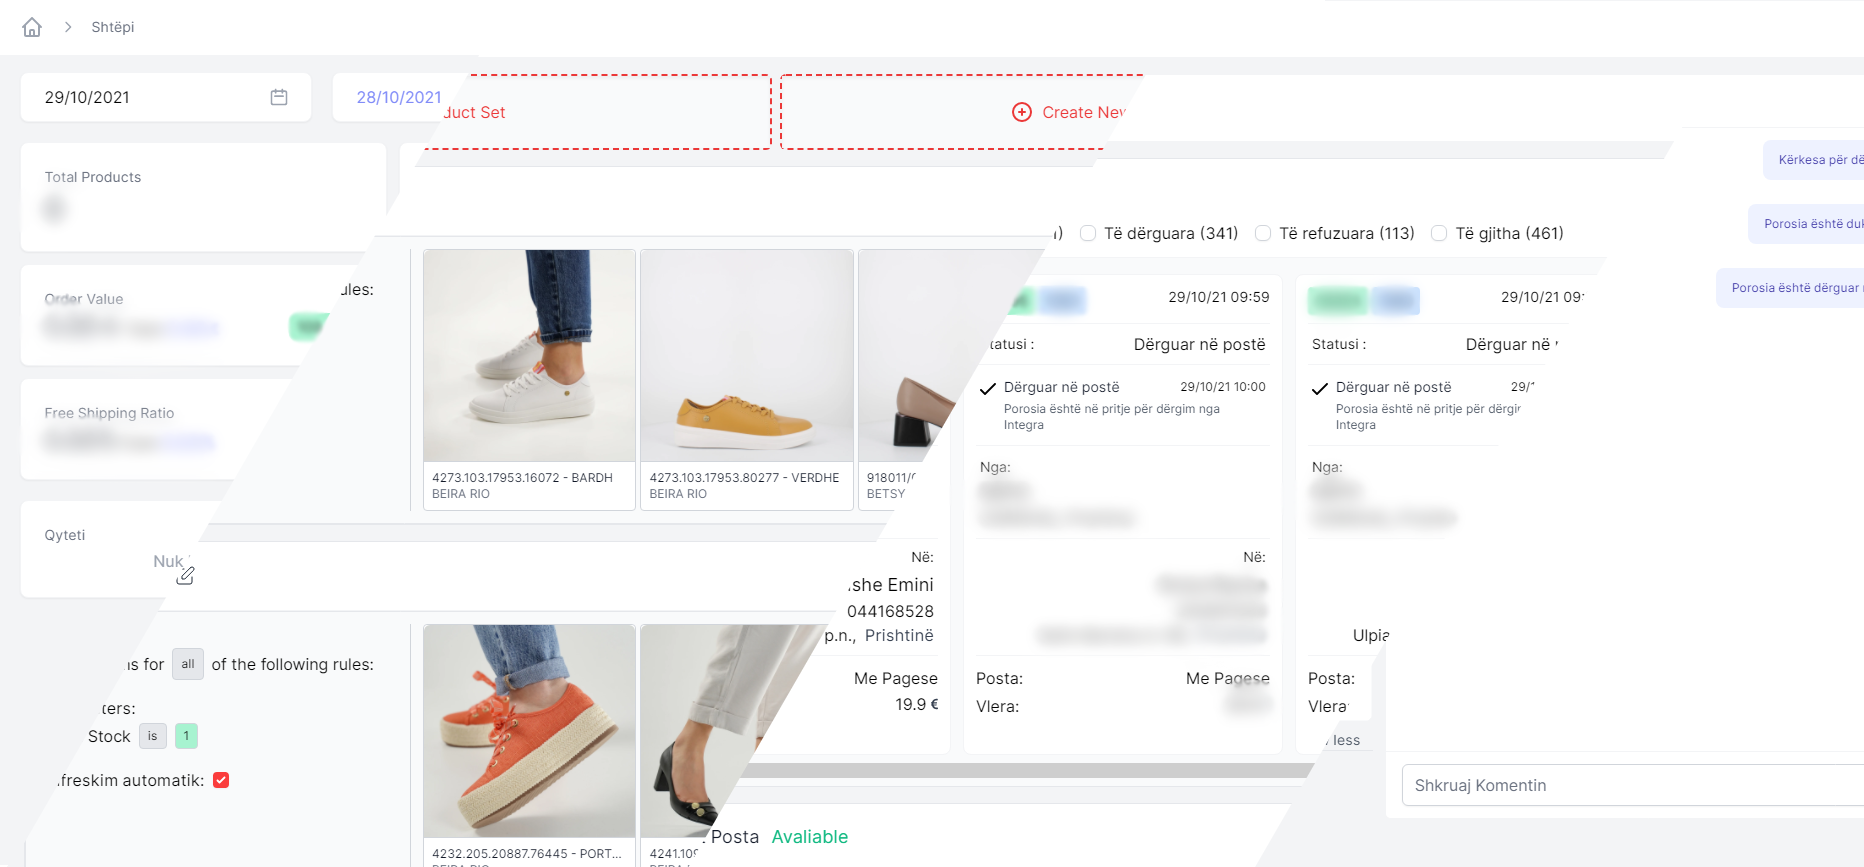Open the white sneaker BARDH BEIRA RIO thumbnail
The width and height of the screenshot is (1864, 867).
click(x=529, y=356)
